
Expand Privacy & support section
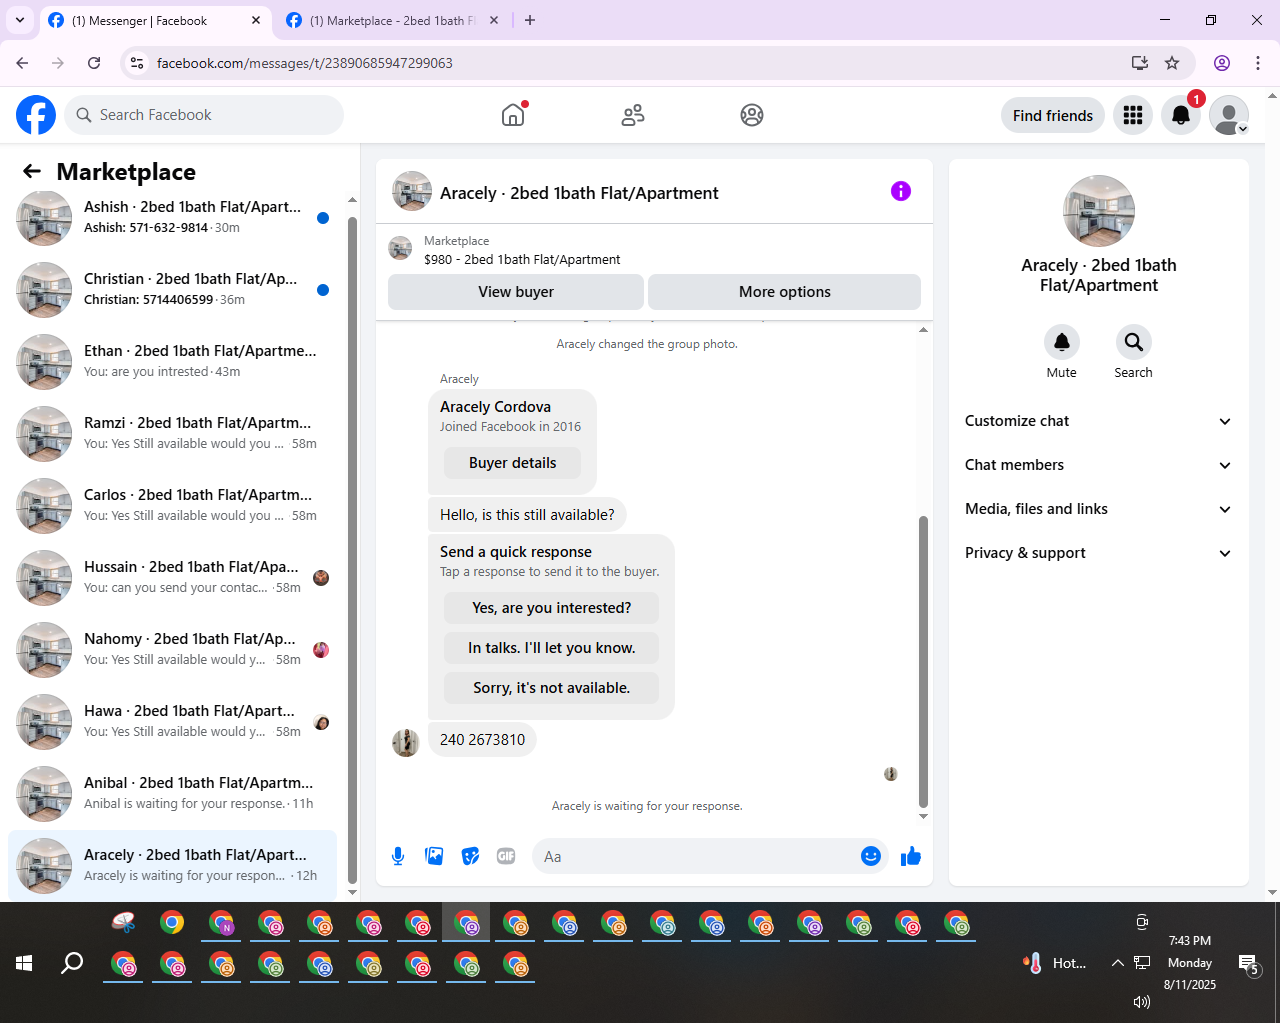1098,553
